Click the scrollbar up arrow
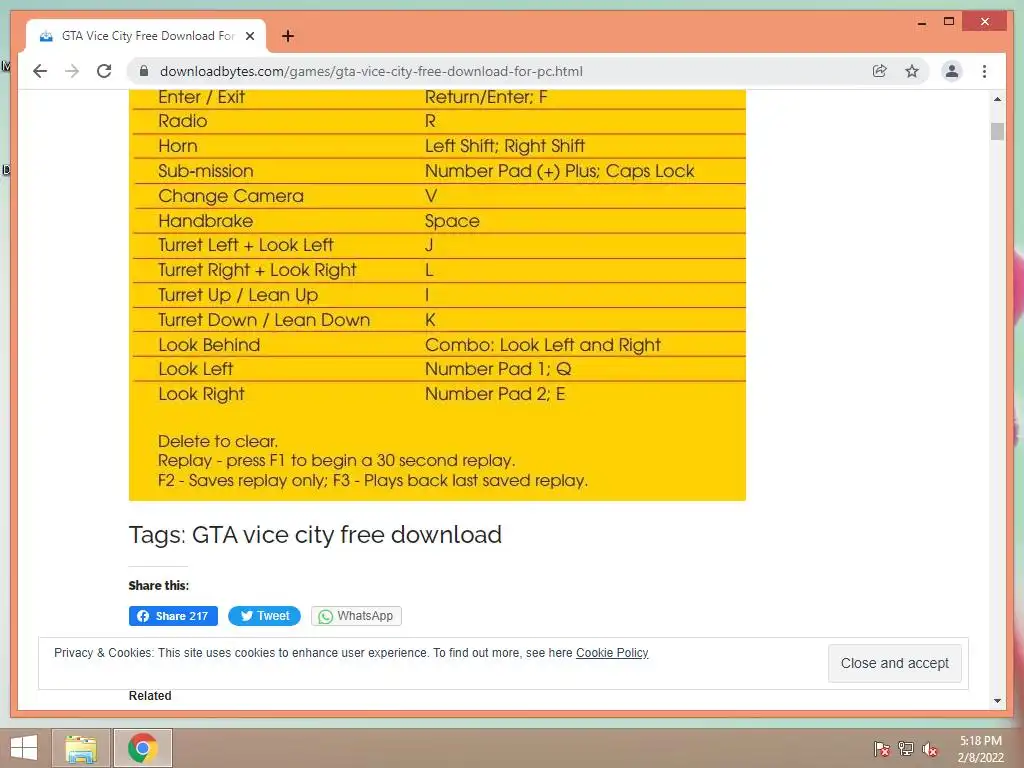The width and height of the screenshot is (1024, 768). point(997,99)
